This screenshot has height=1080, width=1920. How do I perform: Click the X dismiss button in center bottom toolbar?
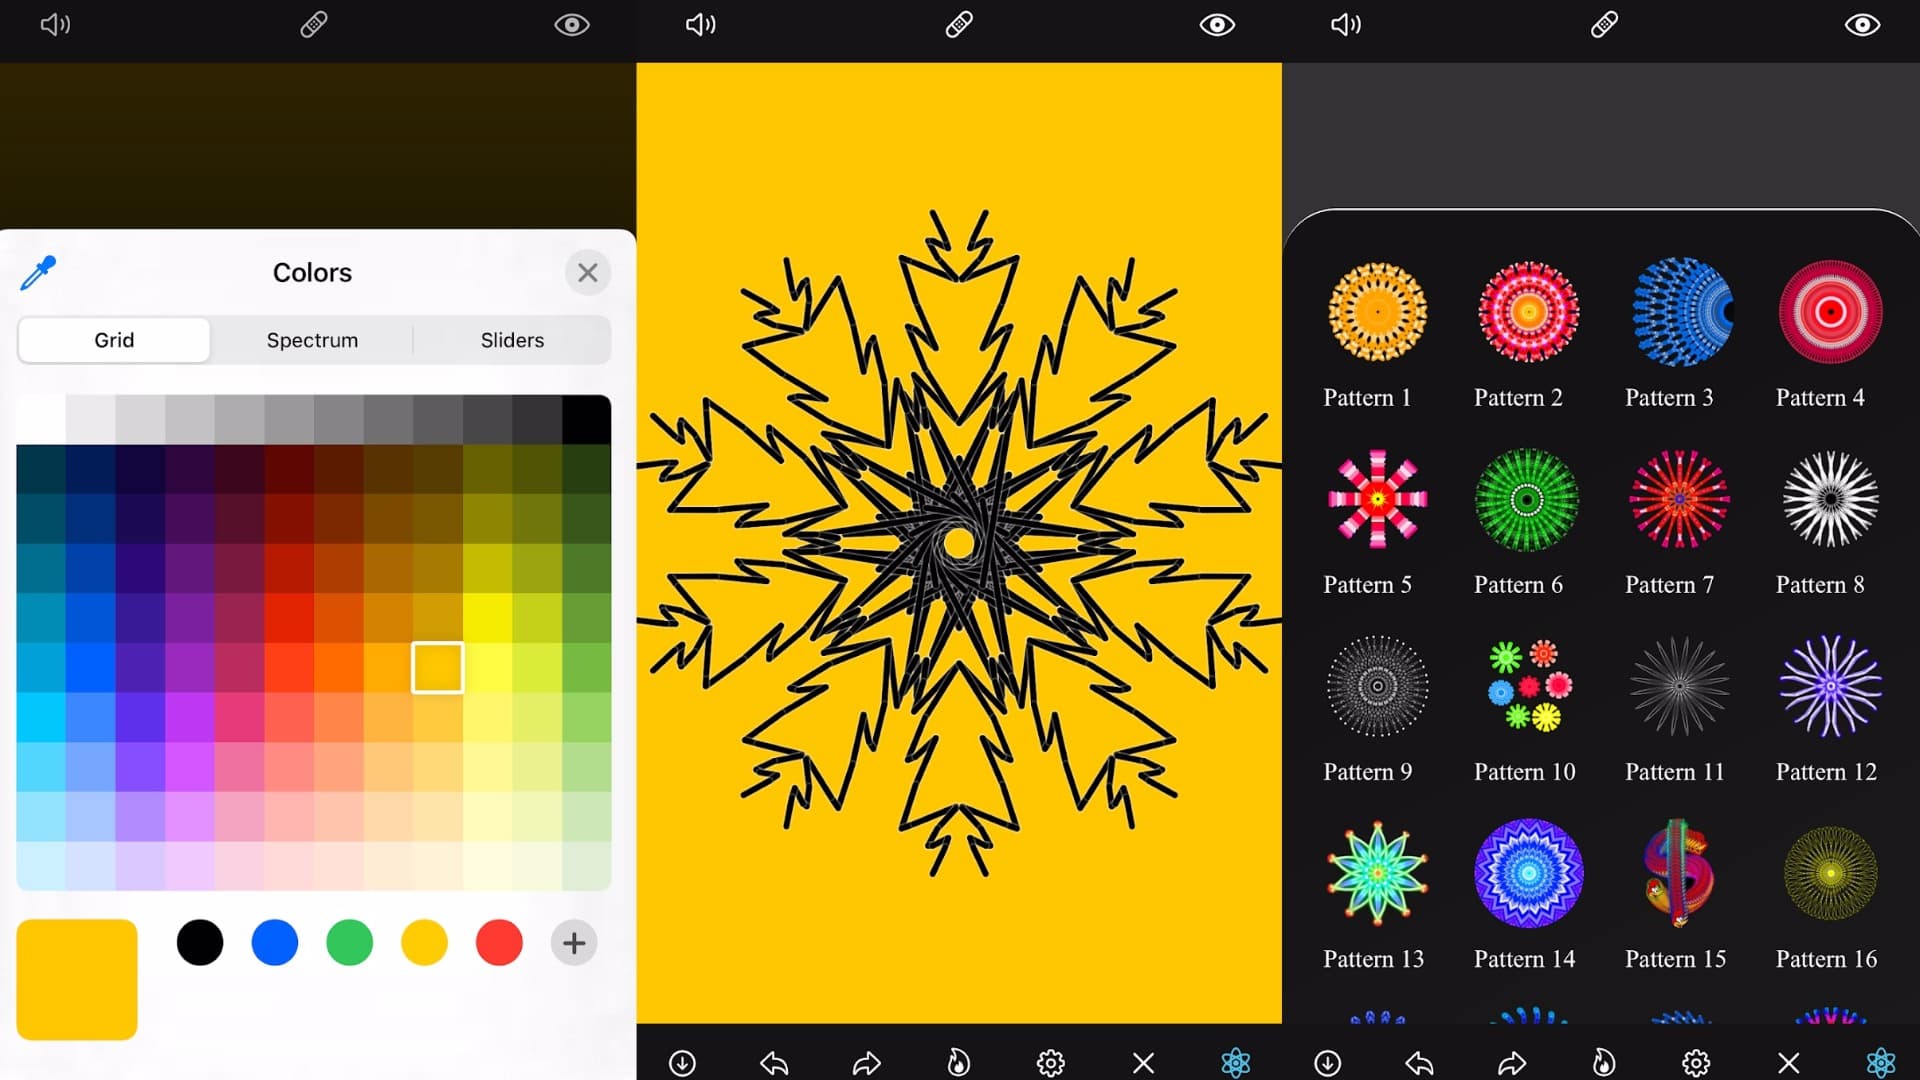1141,1062
